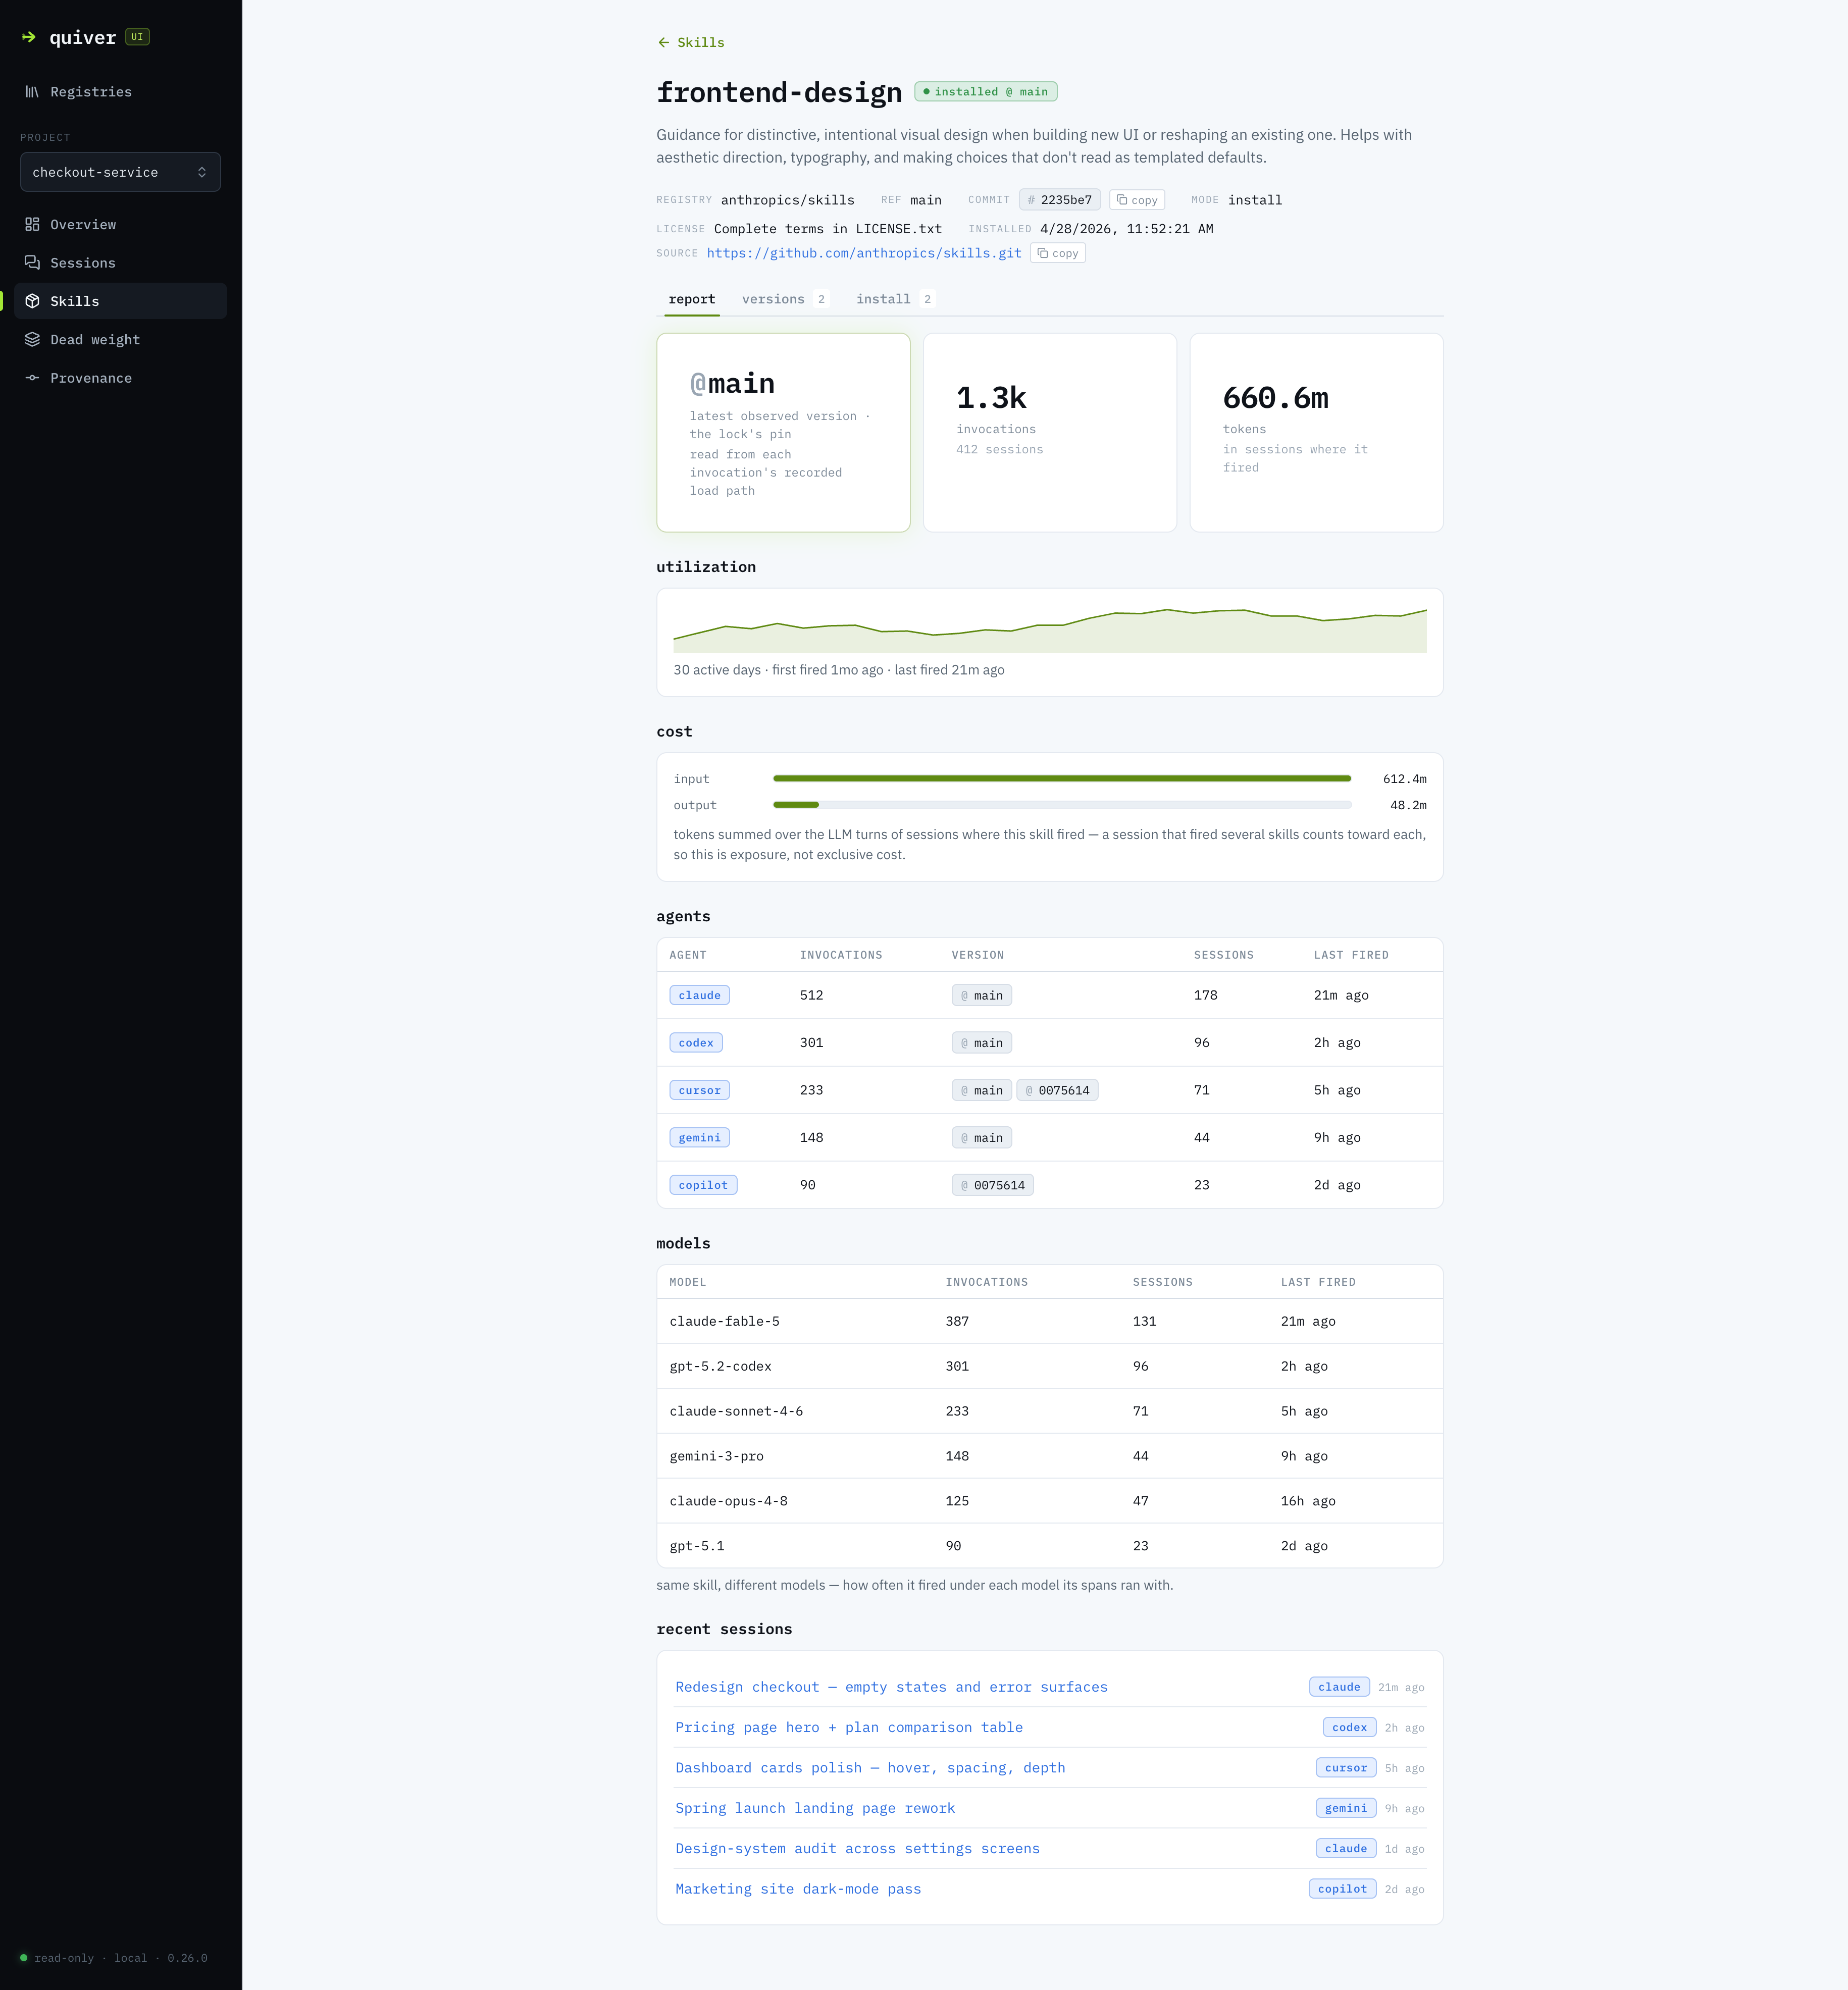Image resolution: width=1848 pixels, height=1990 pixels.
Task: Click the cursor agent tag in agents table
Action: (x=699, y=1091)
